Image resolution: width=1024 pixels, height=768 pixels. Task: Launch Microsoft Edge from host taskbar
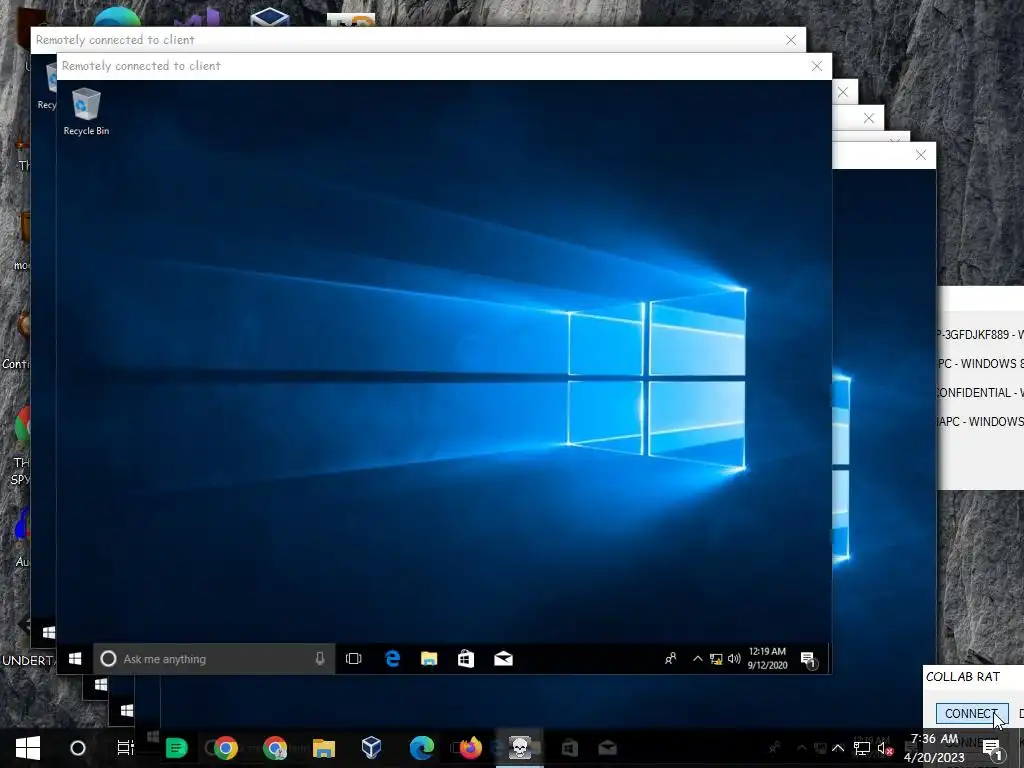422,748
